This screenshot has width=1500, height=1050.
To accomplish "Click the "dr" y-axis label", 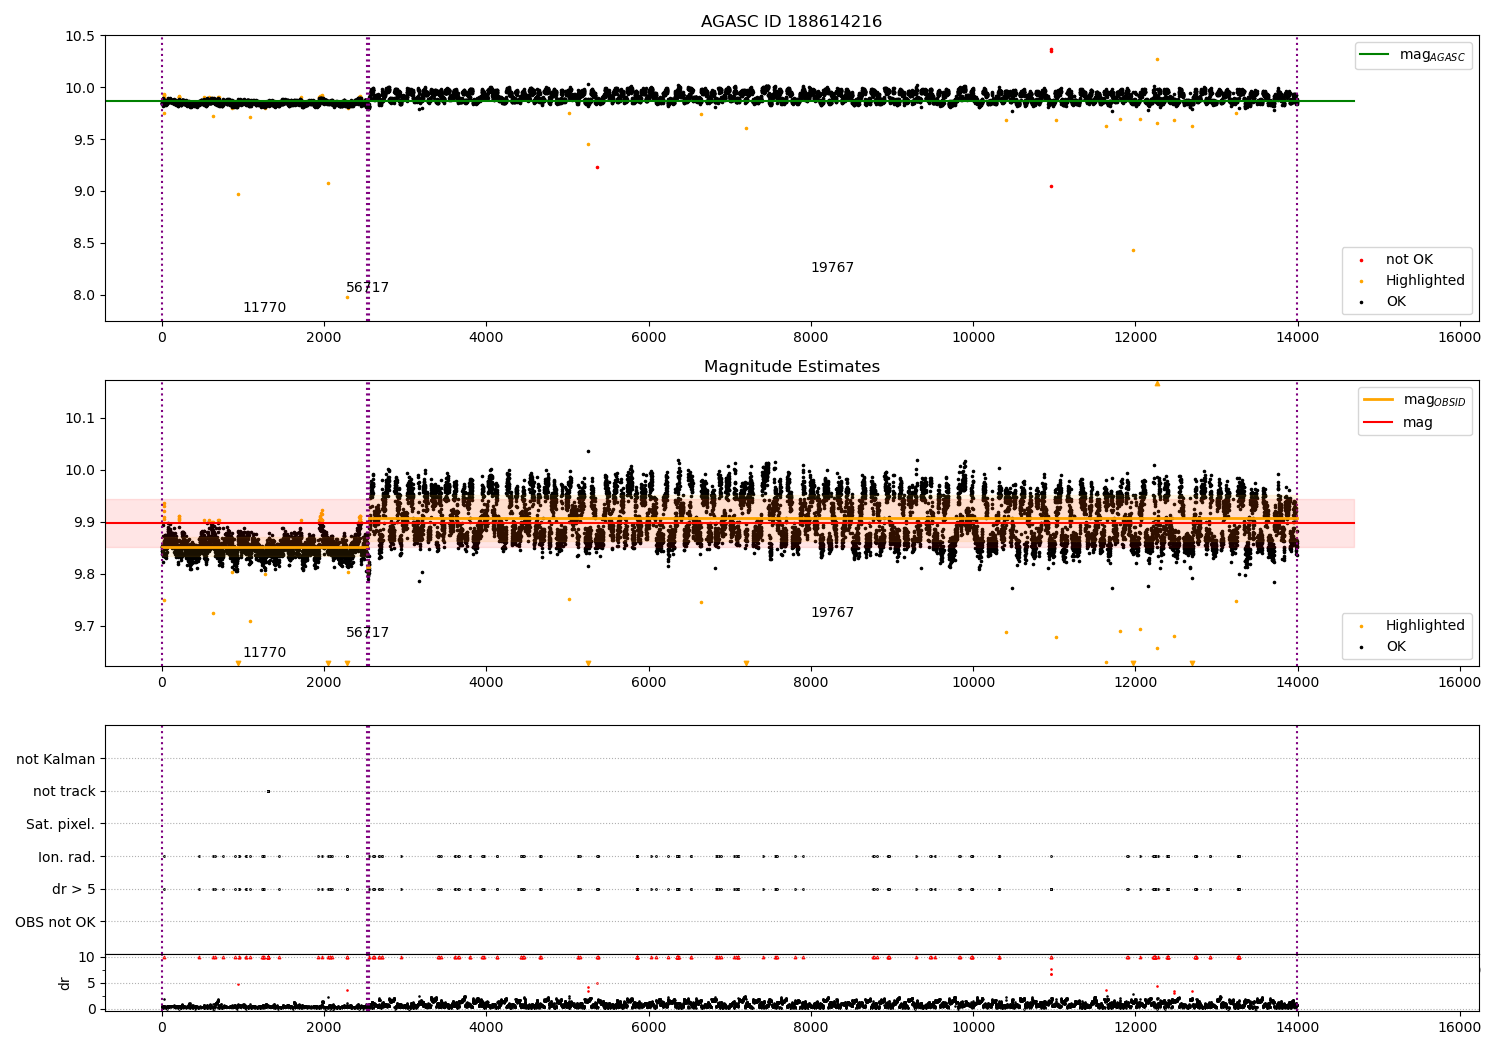I will [x=65, y=983].
